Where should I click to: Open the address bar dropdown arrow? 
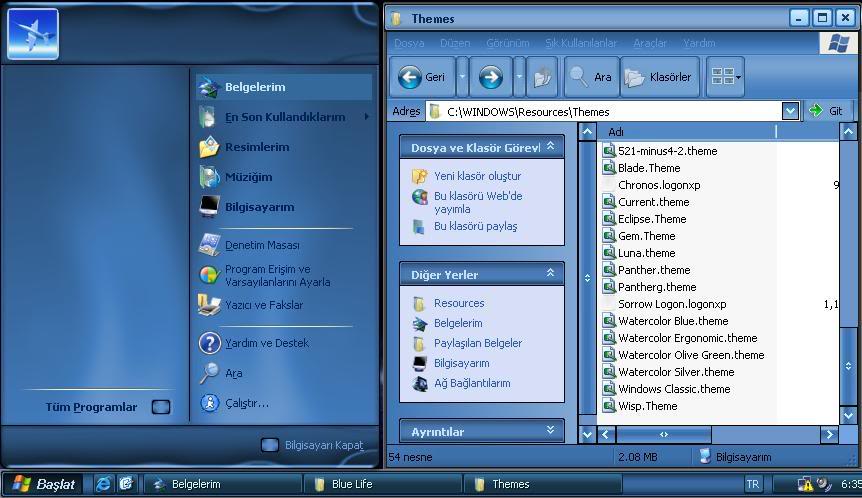pyautogui.click(x=790, y=112)
